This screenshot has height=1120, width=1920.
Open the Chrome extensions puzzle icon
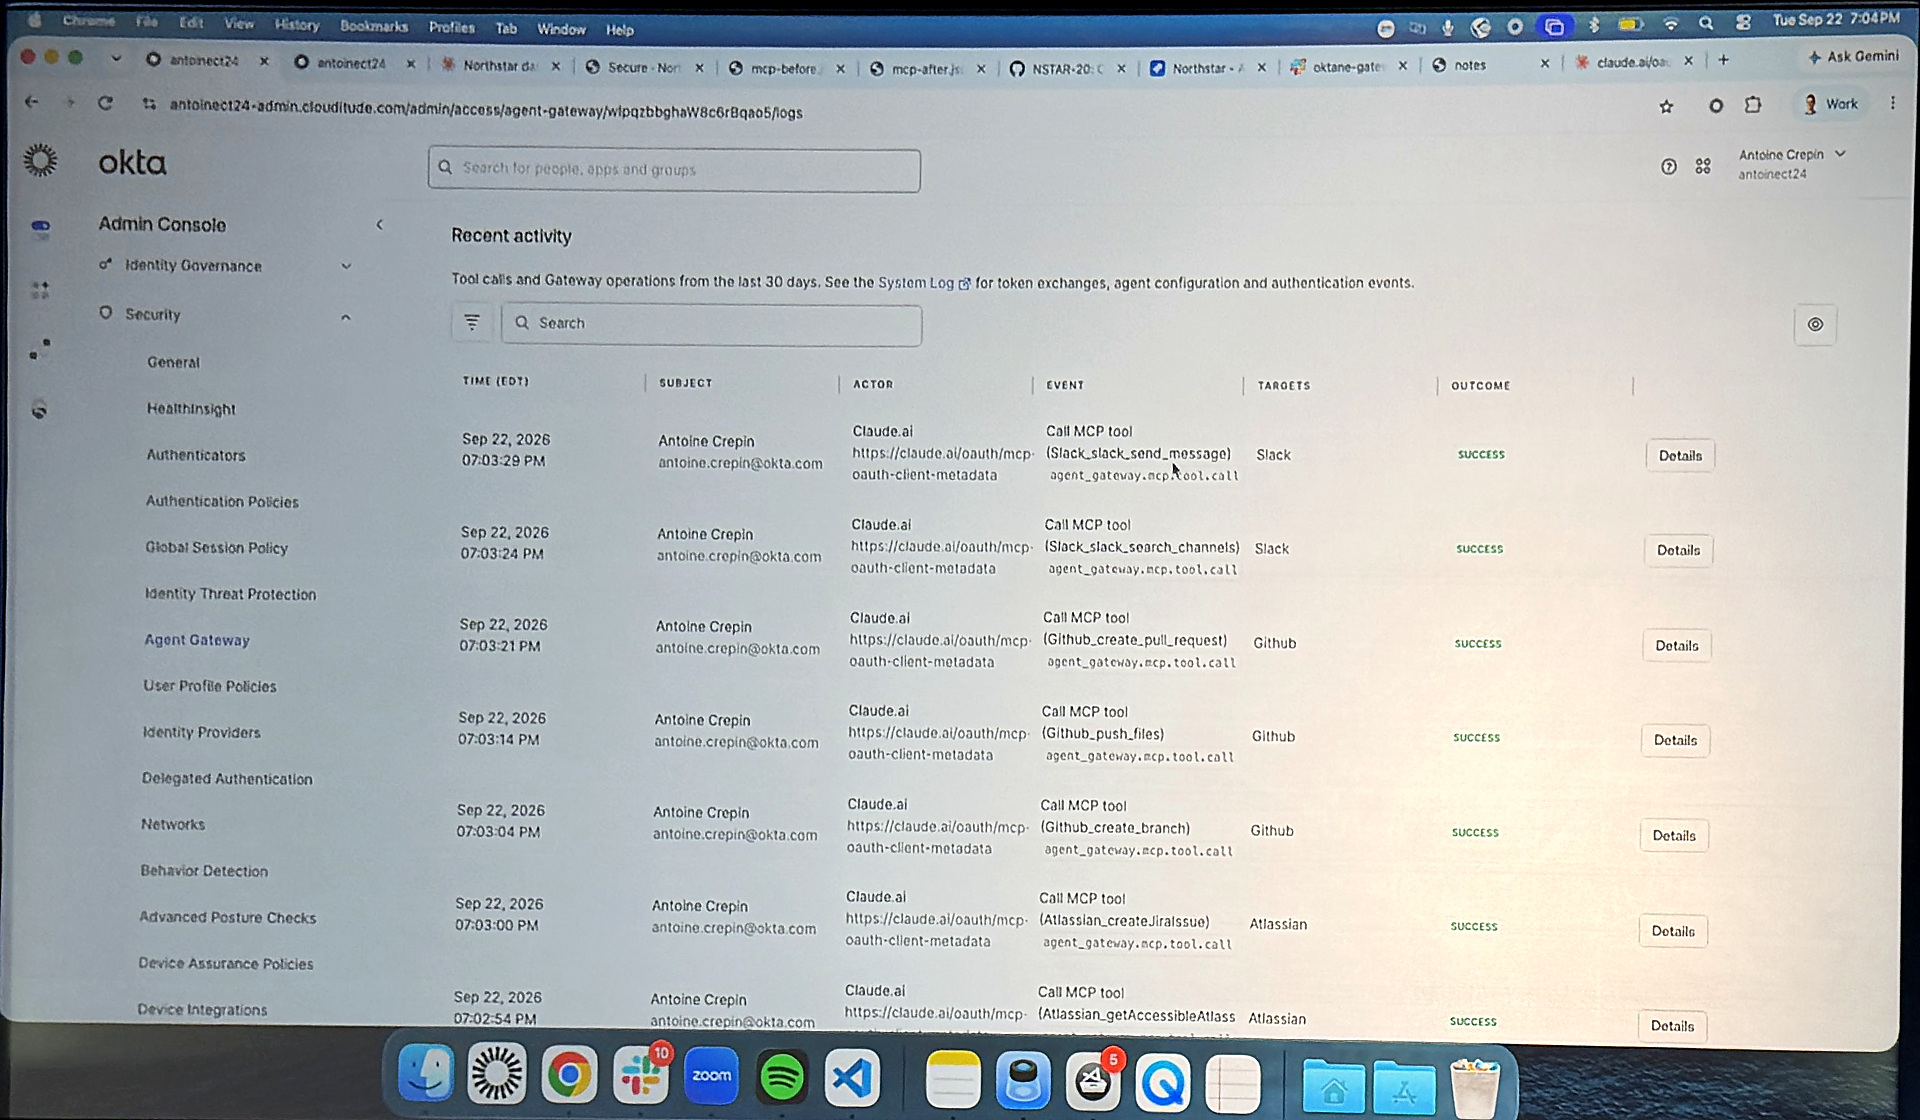coord(1753,105)
